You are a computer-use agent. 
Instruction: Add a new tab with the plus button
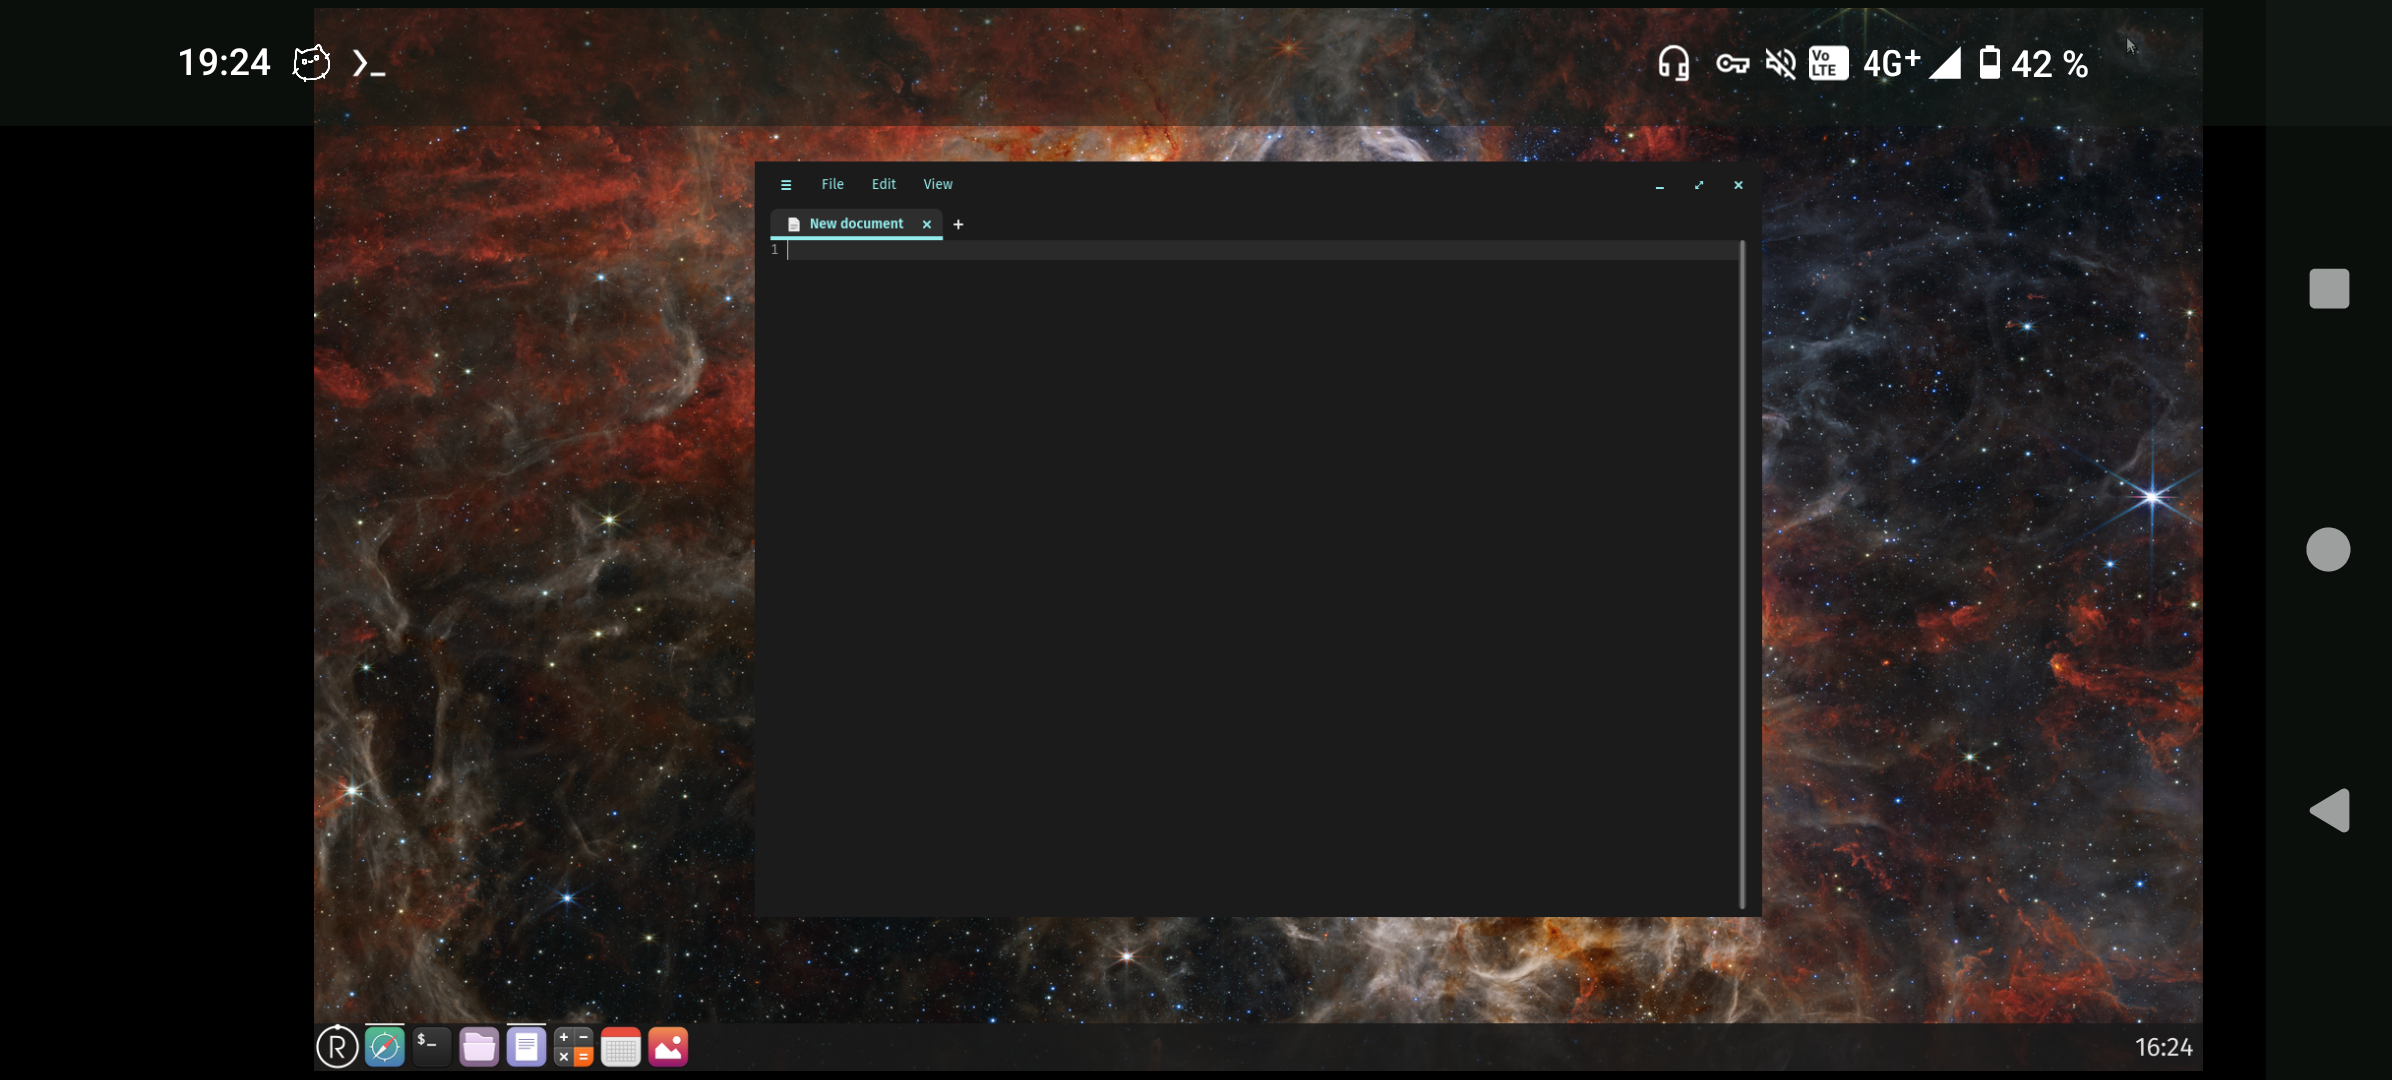[x=958, y=224]
